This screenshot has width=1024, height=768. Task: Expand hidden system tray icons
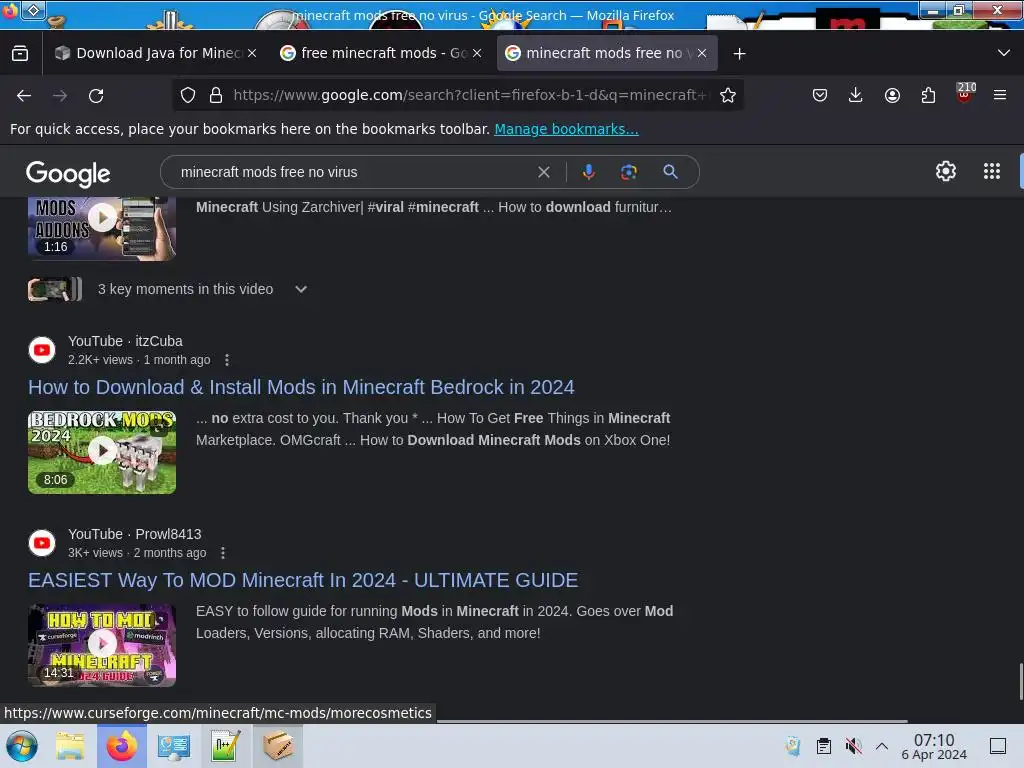[x=882, y=746]
